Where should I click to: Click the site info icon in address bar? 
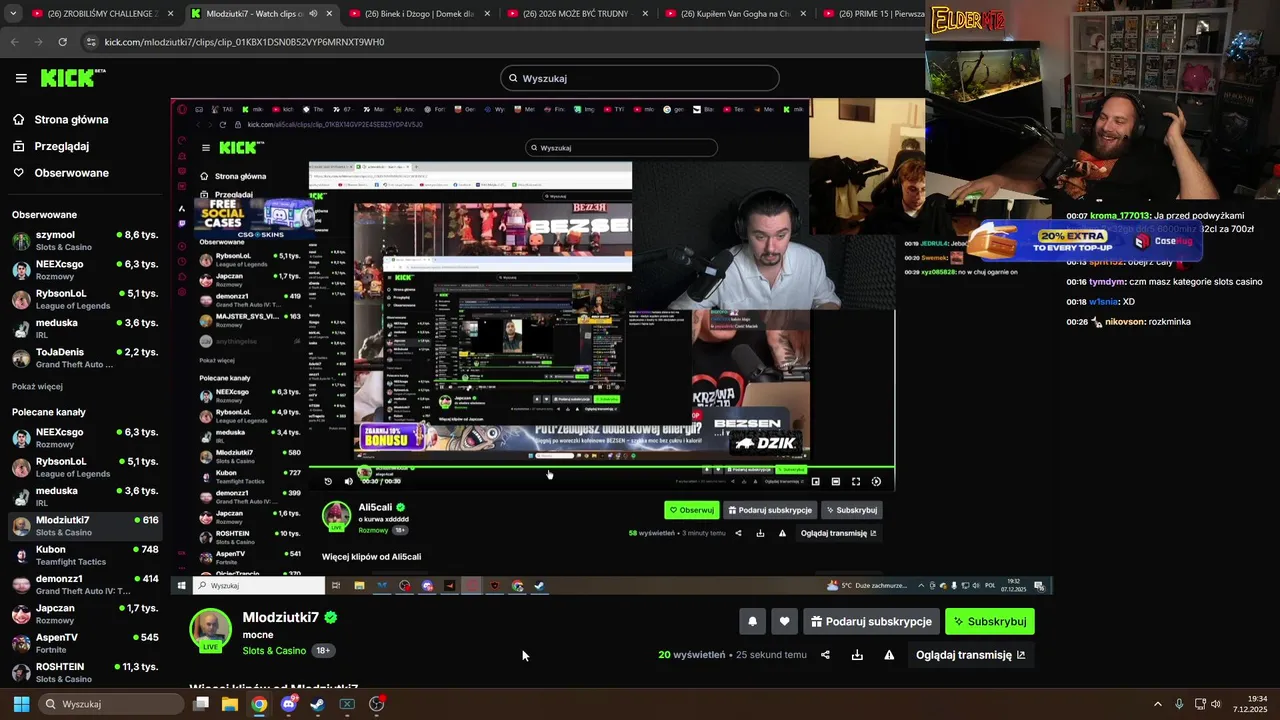[91, 42]
